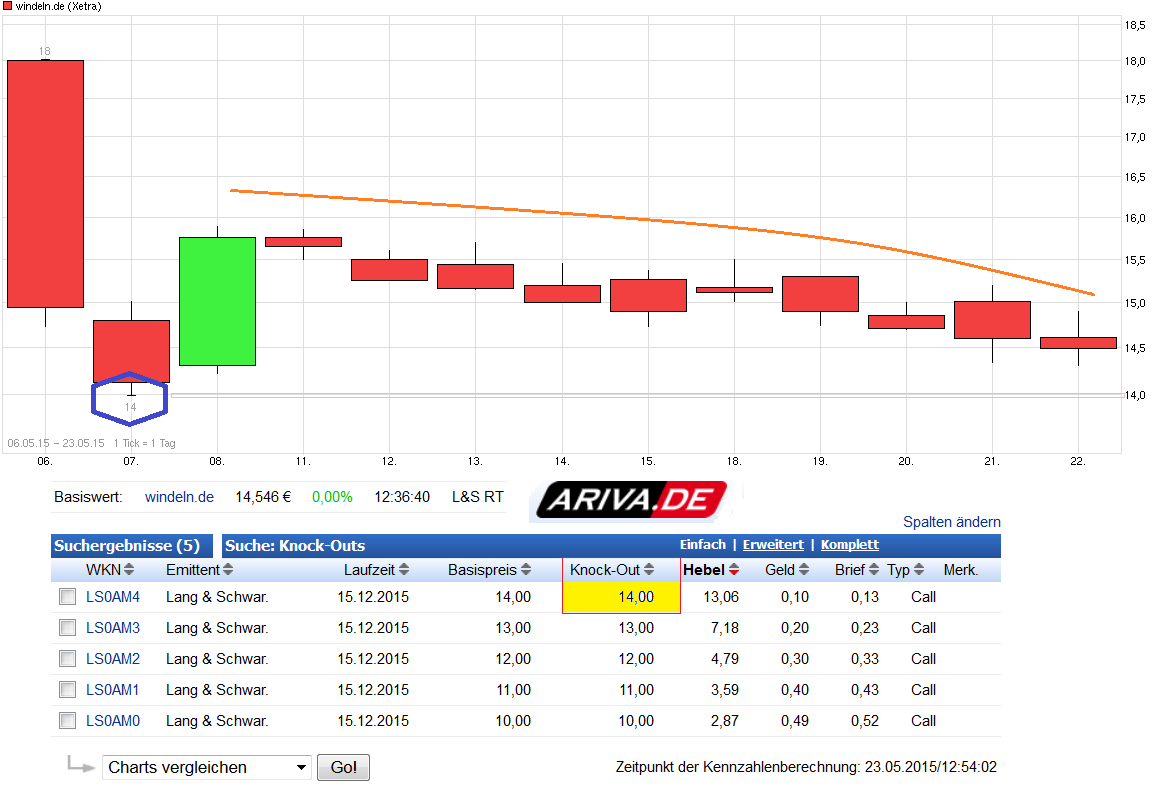Sort by Basispreis
1168x791 pixels.
pyautogui.click(x=527, y=570)
